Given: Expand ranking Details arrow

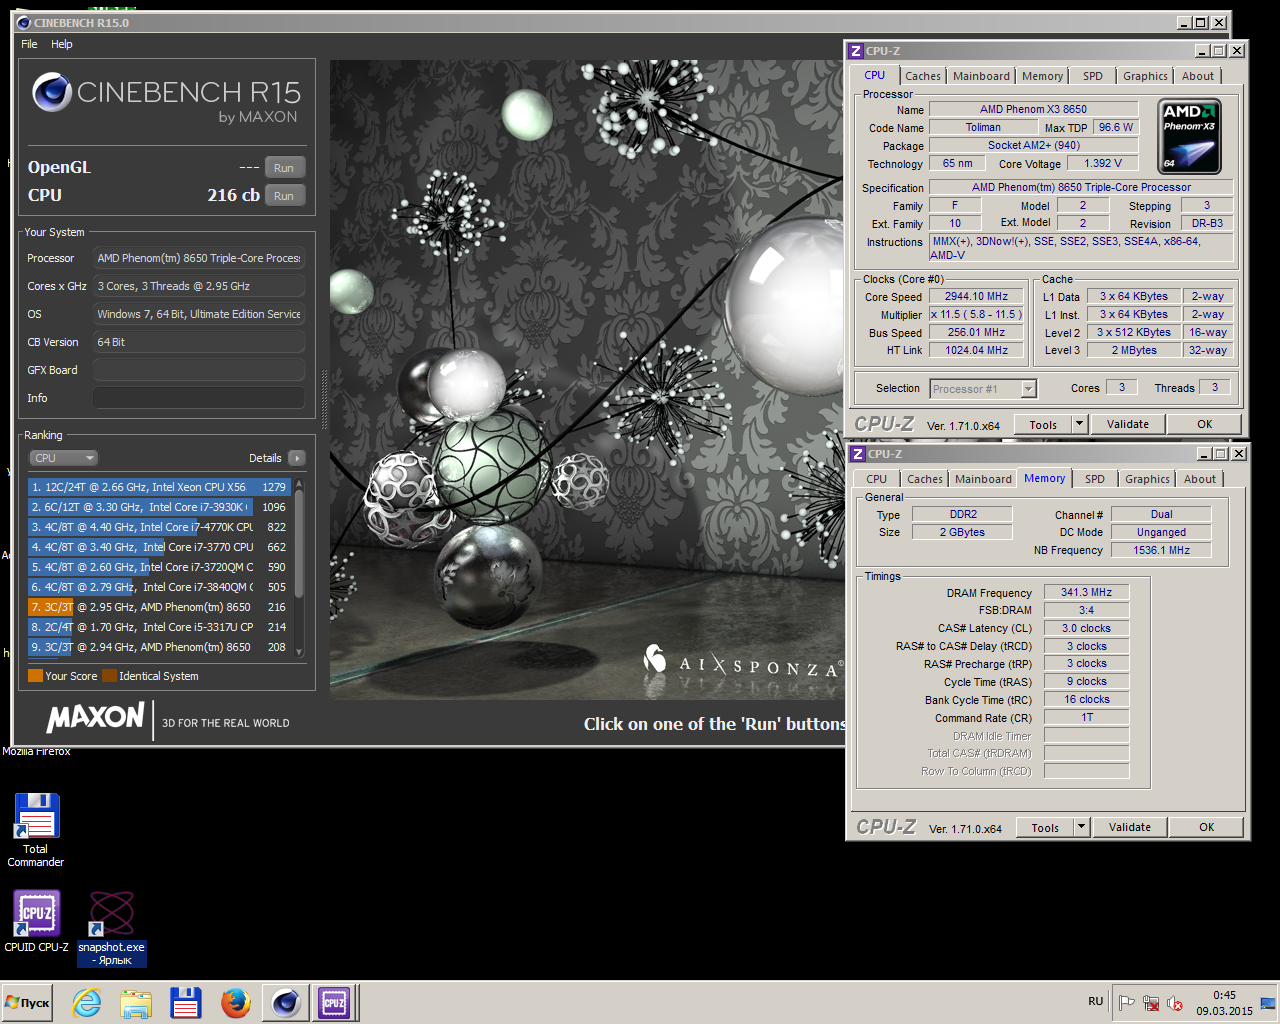Looking at the screenshot, I should pos(296,458).
